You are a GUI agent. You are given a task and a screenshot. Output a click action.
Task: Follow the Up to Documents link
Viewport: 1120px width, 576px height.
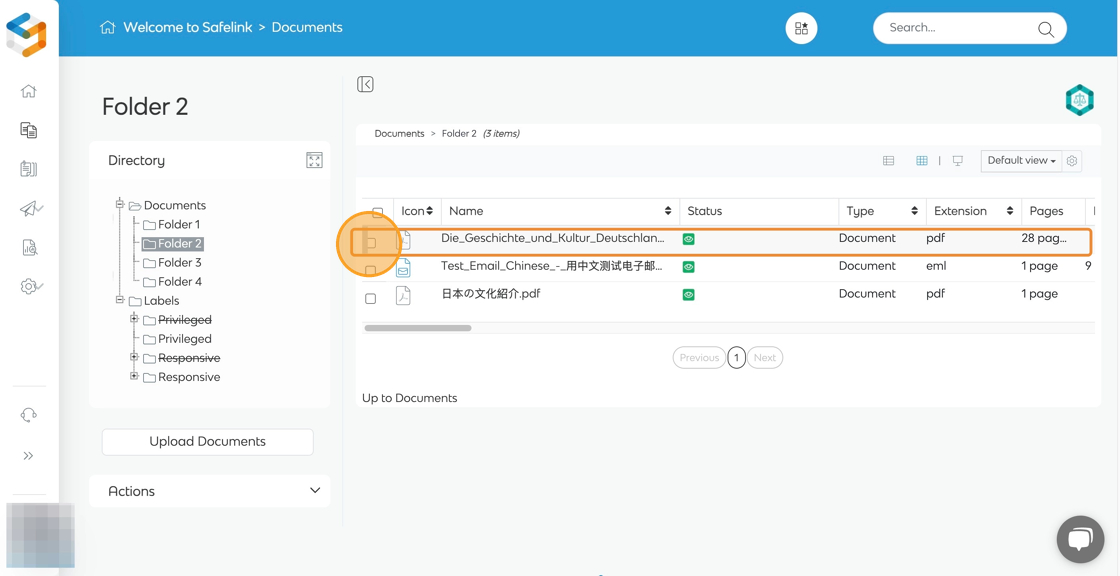409,398
